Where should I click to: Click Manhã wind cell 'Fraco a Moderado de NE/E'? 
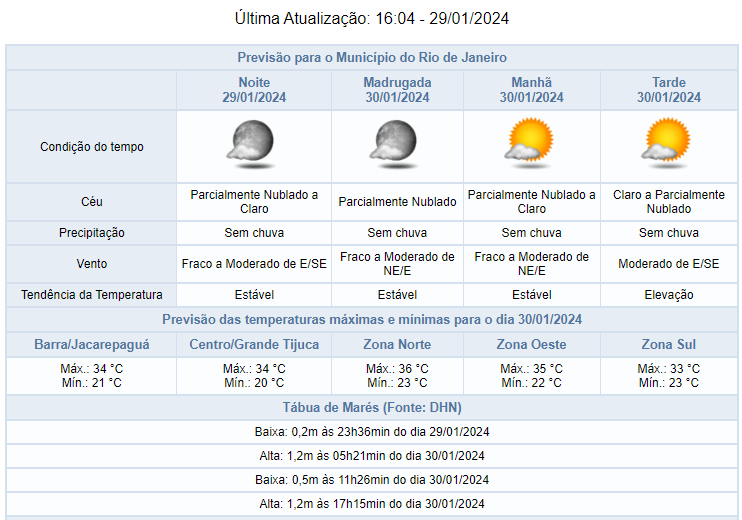pos(531,264)
